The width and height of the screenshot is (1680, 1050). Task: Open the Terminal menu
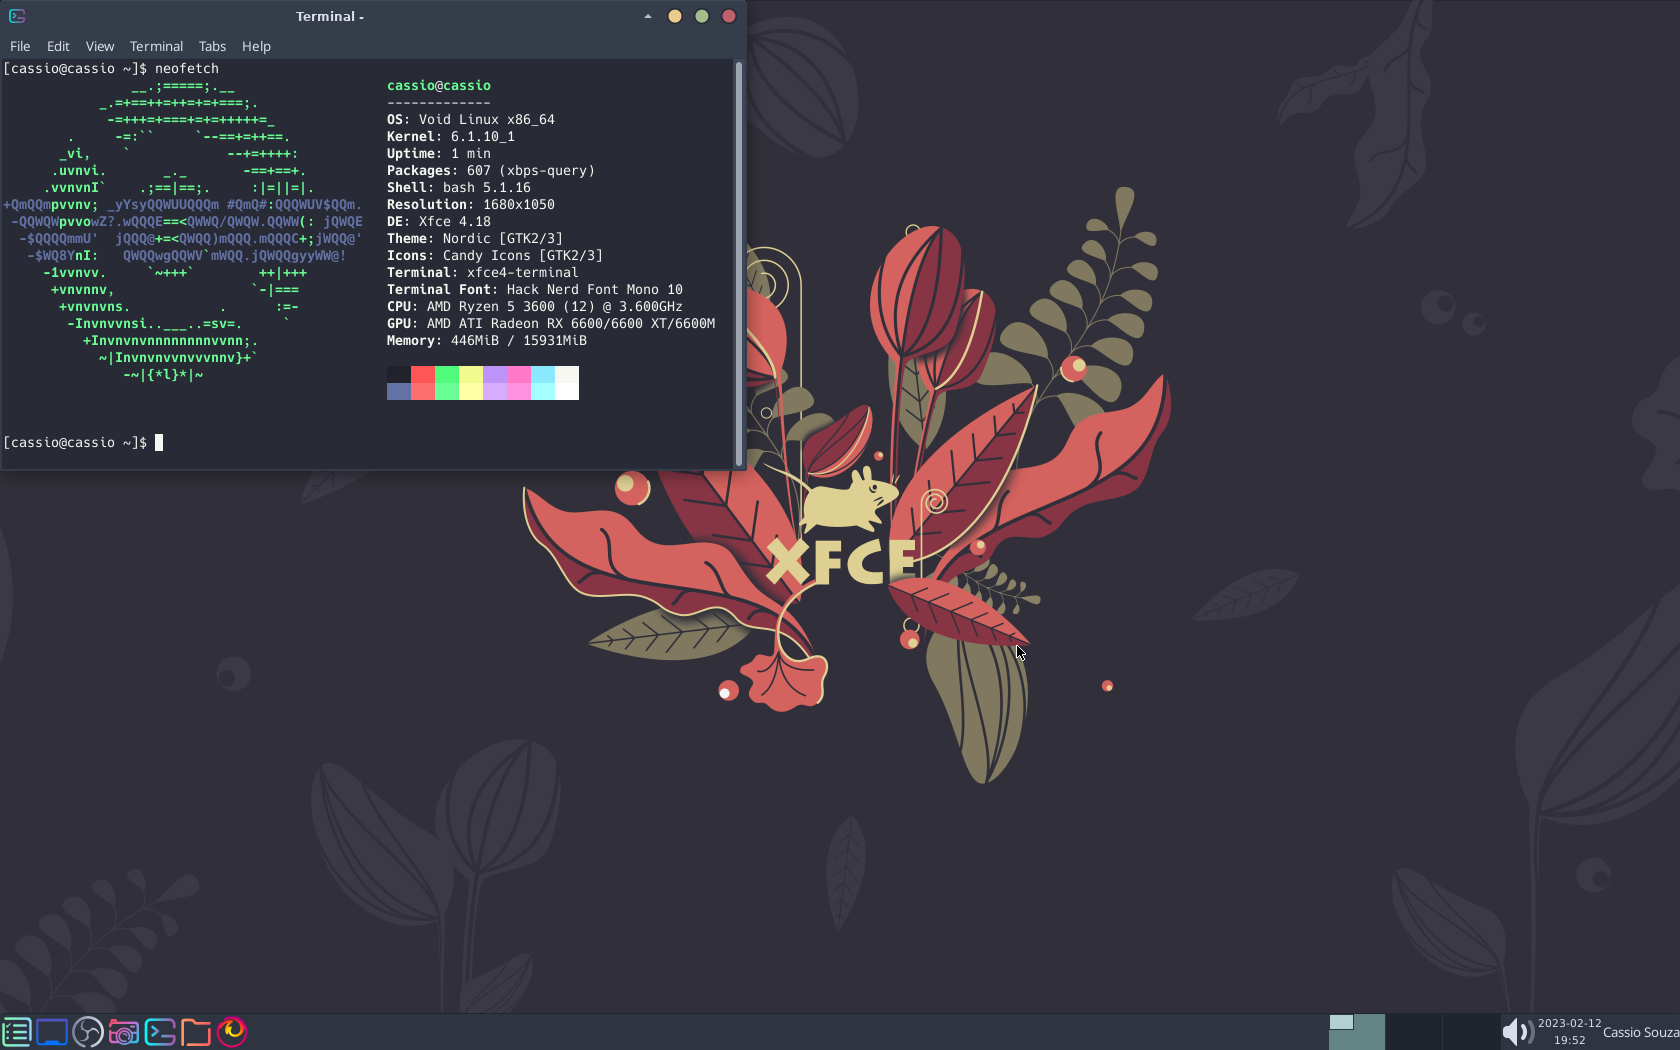click(156, 46)
